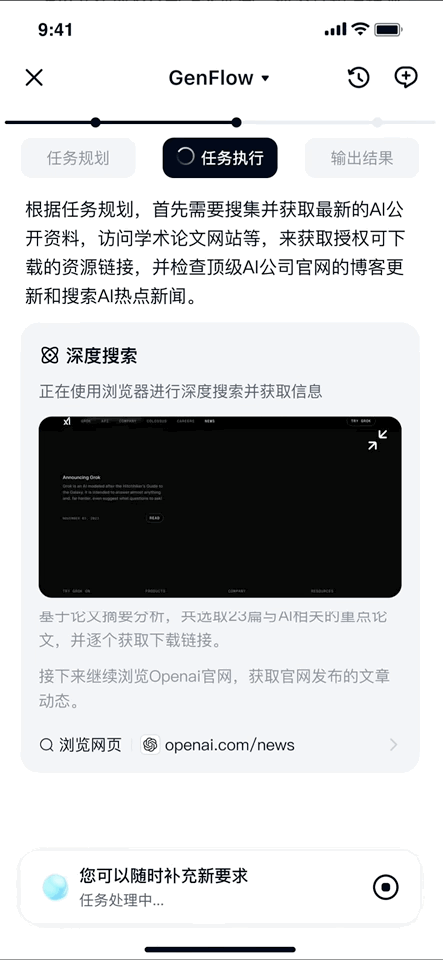
Task: Click the first progress dot on timeline
Action: pos(95,122)
